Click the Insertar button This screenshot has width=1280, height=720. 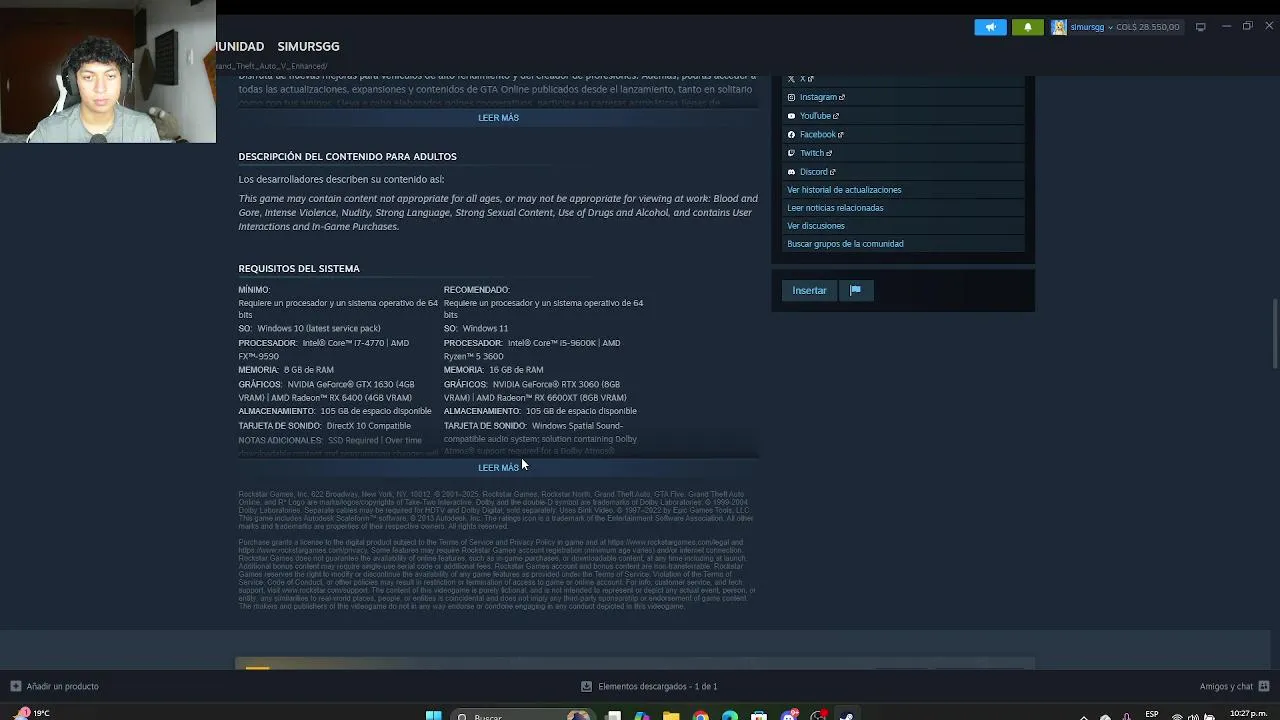coord(809,291)
